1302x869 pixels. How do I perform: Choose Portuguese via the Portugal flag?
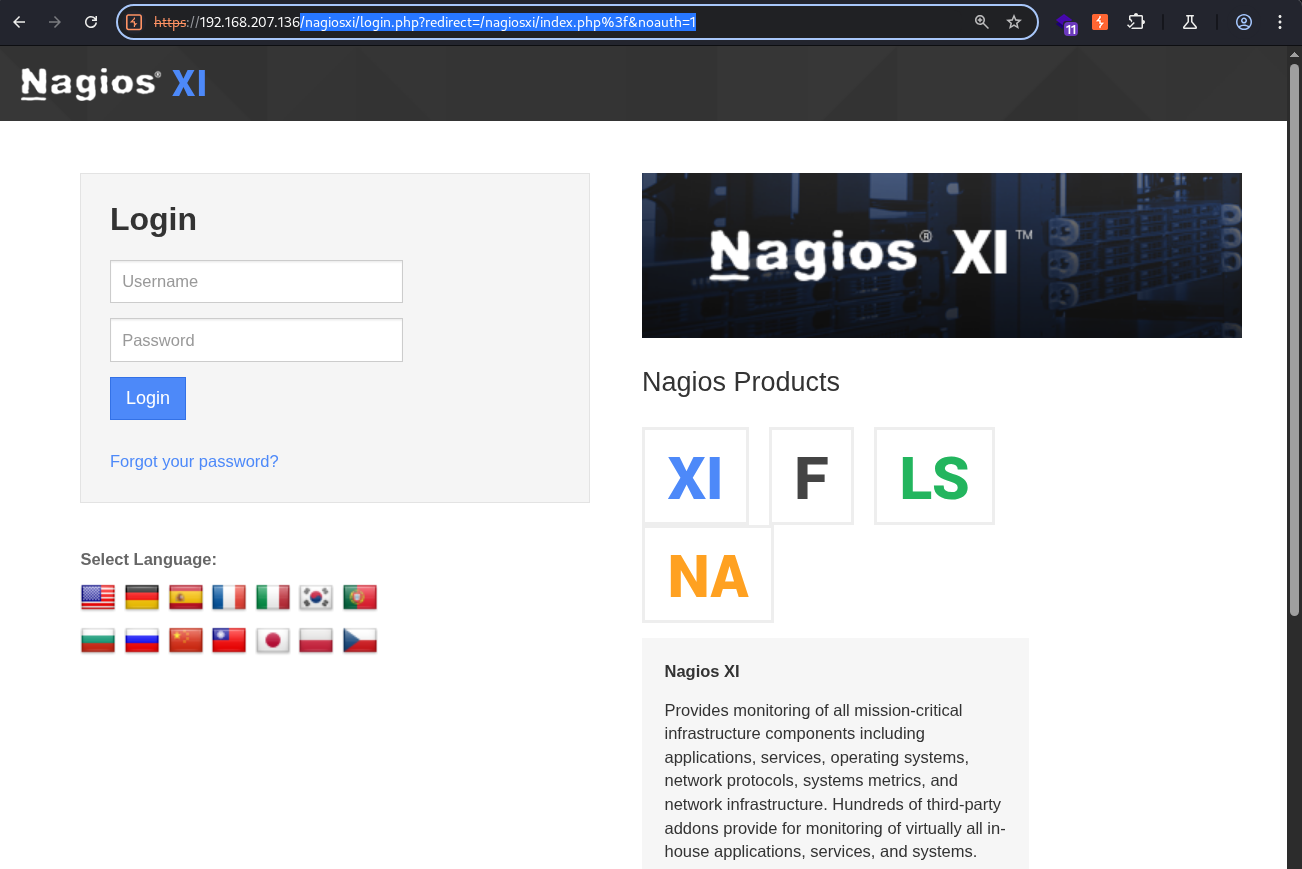[360, 597]
